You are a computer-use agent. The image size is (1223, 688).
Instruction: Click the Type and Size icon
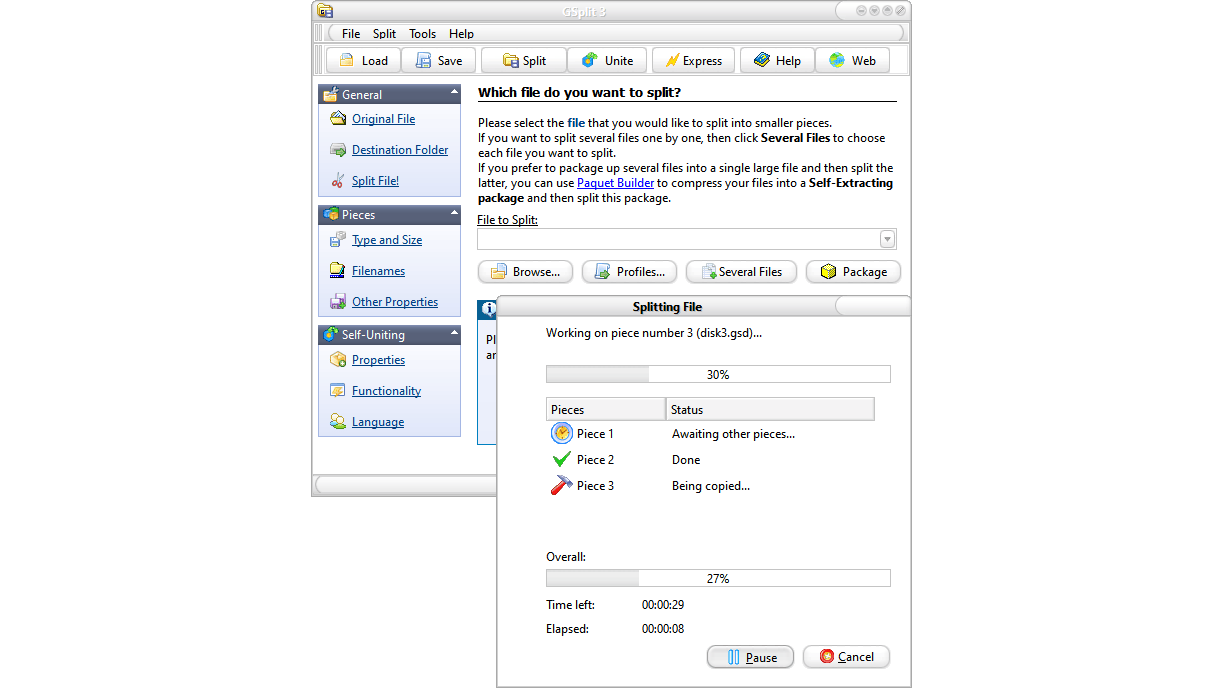point(338,240)
